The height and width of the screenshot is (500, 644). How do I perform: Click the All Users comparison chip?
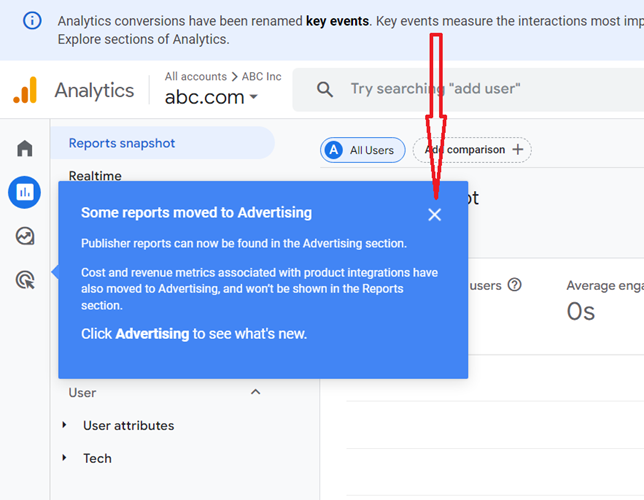(363, 150)
